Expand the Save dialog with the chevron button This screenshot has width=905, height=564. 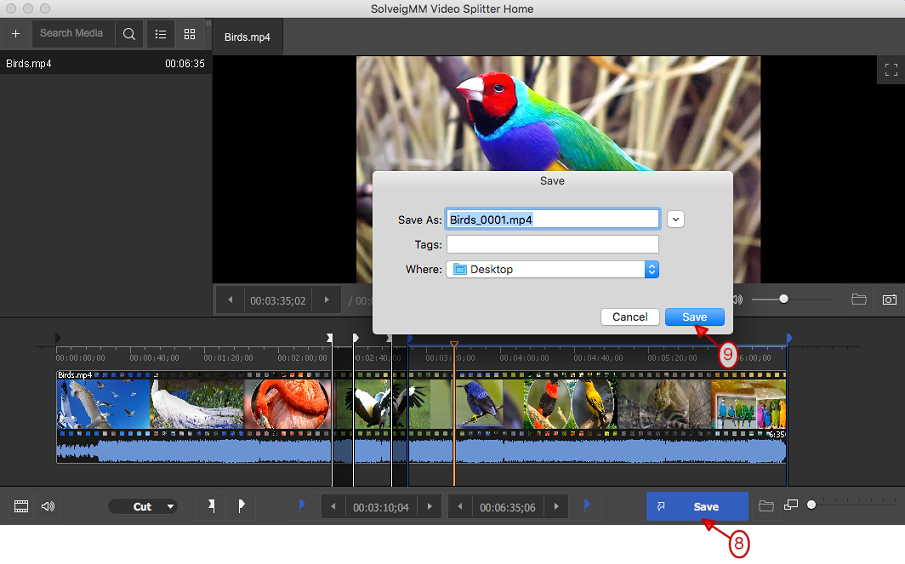tap(676, 219)
